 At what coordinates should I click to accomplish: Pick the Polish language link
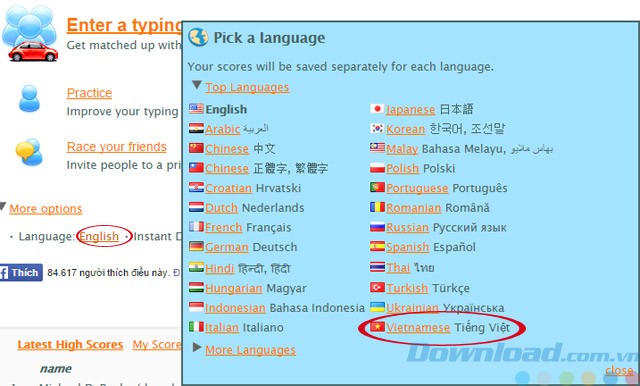[402, 168]
